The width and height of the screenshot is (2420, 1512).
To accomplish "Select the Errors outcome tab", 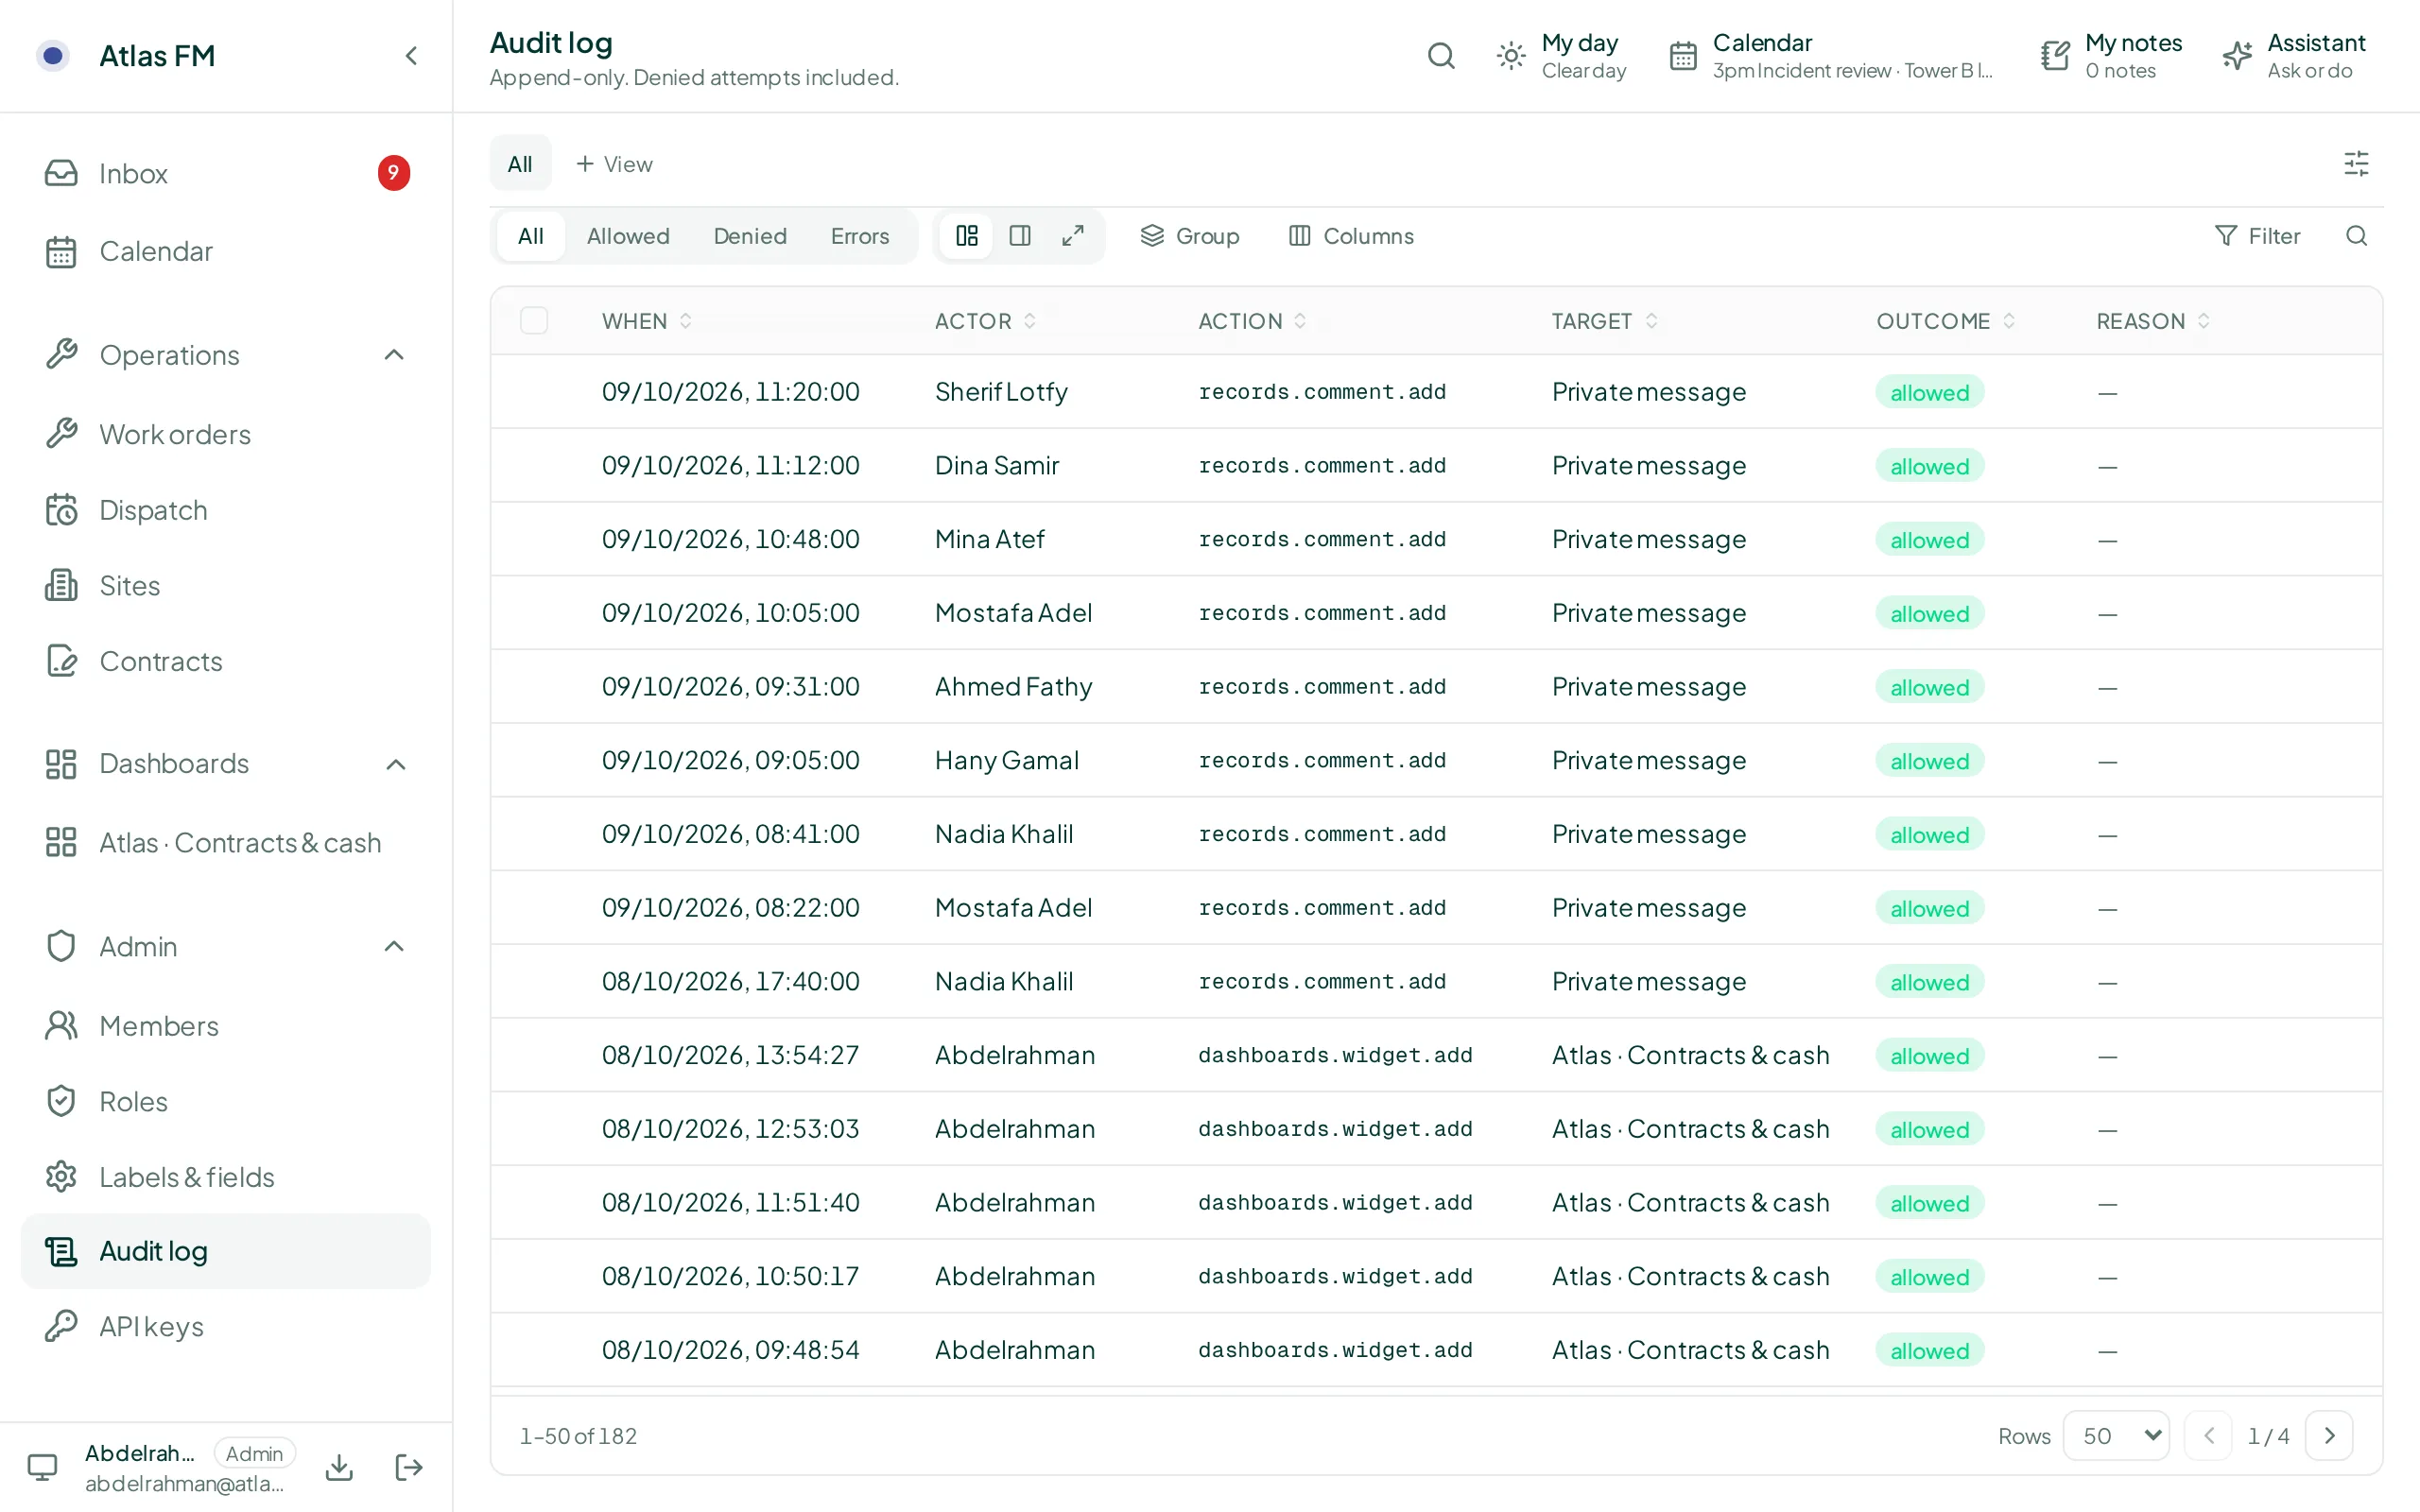I will point(860,236).
